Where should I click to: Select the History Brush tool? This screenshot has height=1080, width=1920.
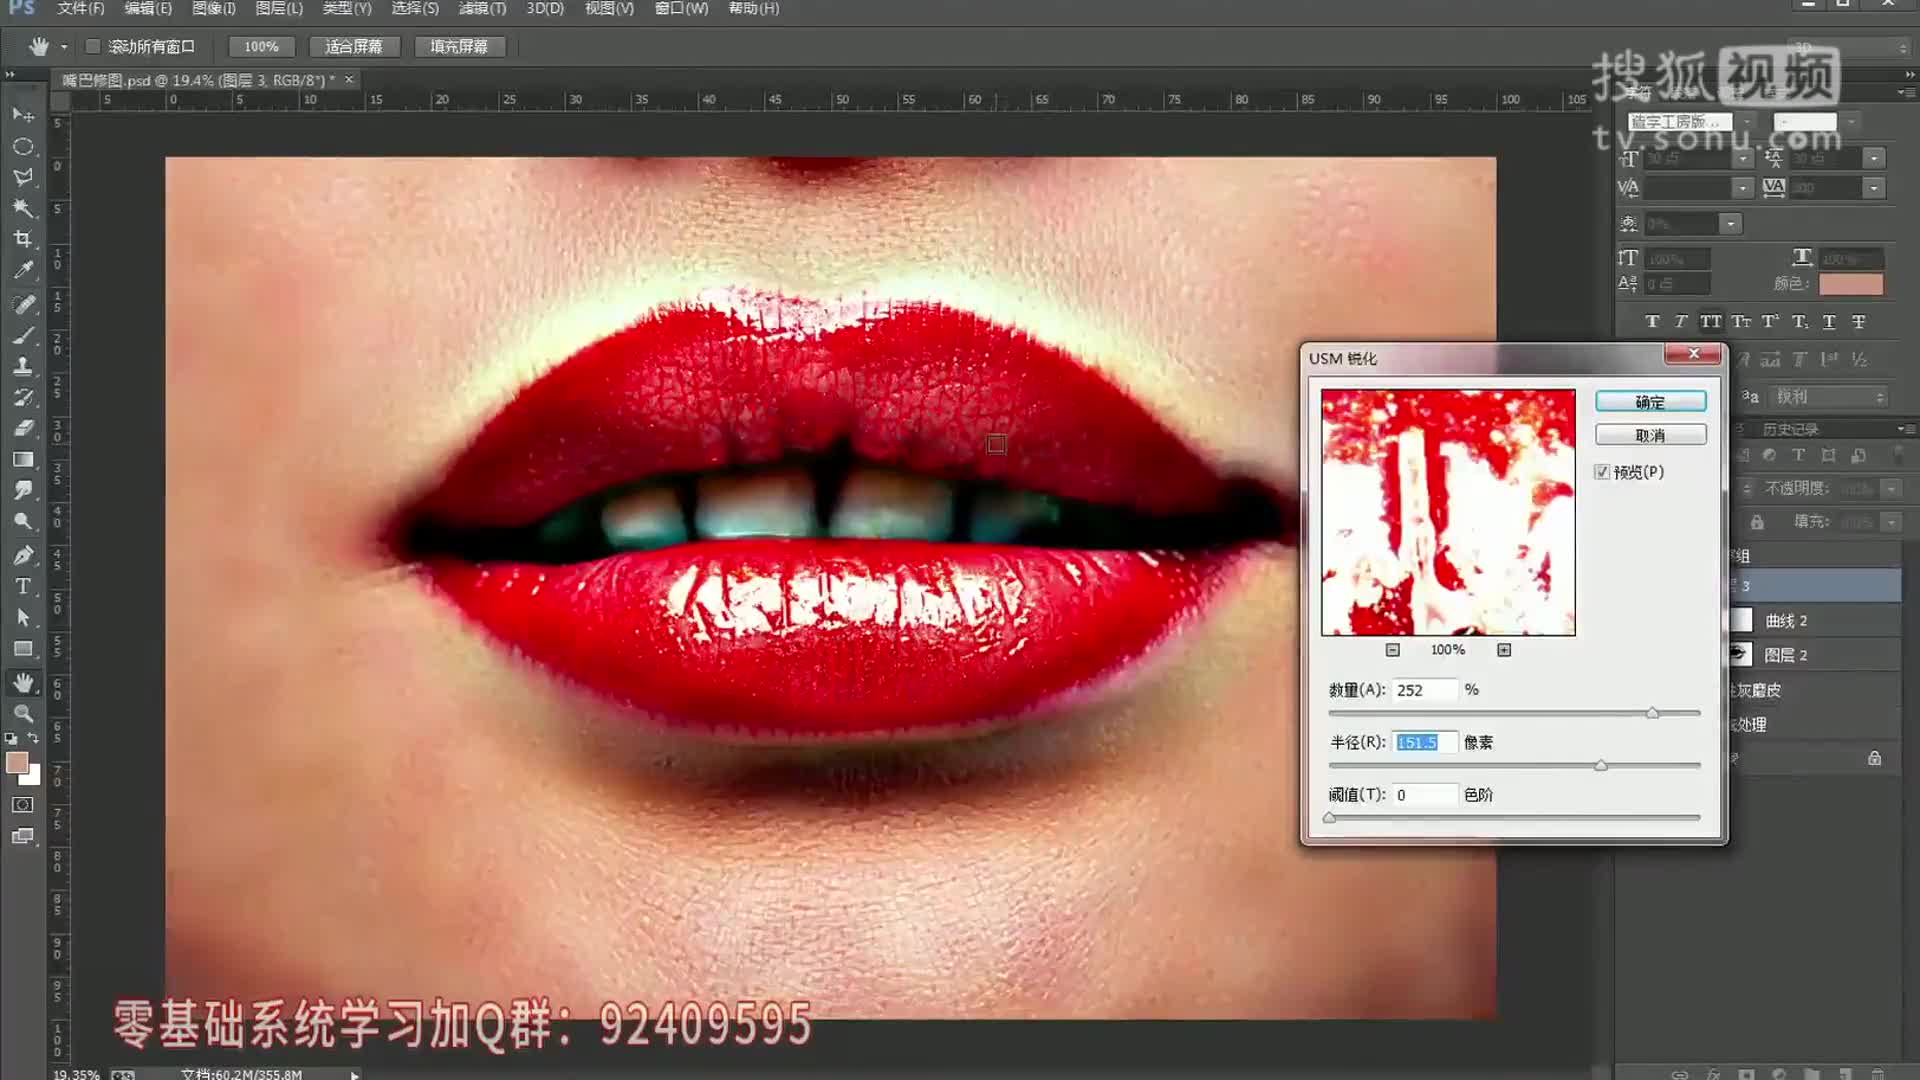(x=23, y=397)
